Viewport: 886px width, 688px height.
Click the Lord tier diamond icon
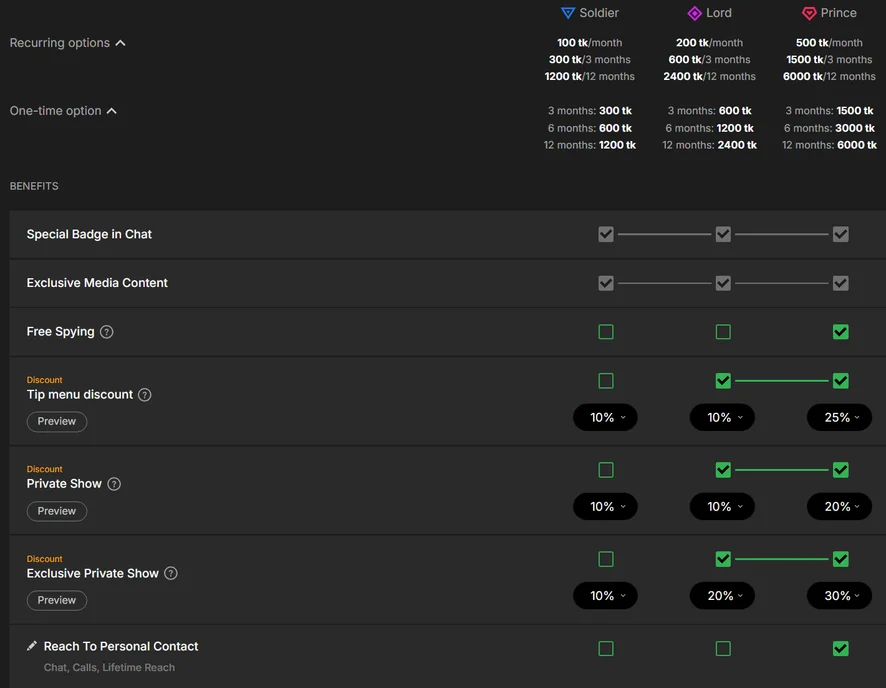click(x=694, y=13)
